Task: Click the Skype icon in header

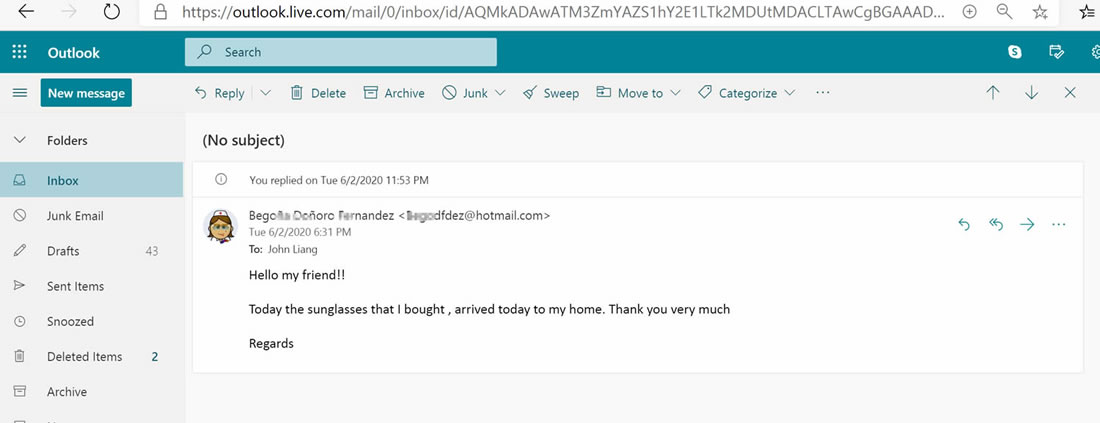Action: click(x=1015, y=52)
